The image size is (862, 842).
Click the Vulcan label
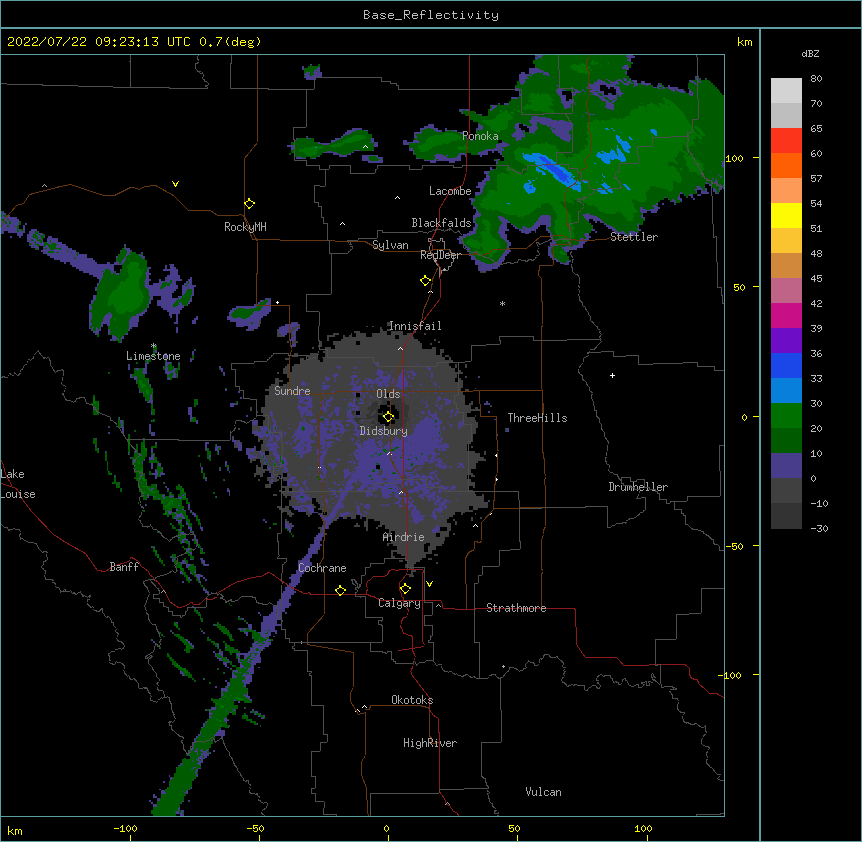pos(543,792)
